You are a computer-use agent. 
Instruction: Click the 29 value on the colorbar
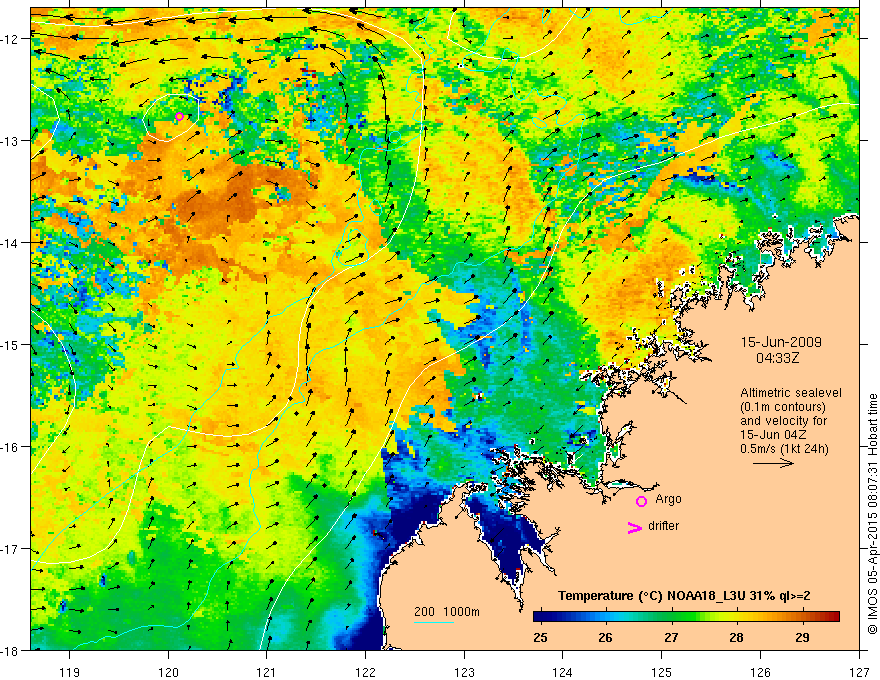click(x=802, y=637)
